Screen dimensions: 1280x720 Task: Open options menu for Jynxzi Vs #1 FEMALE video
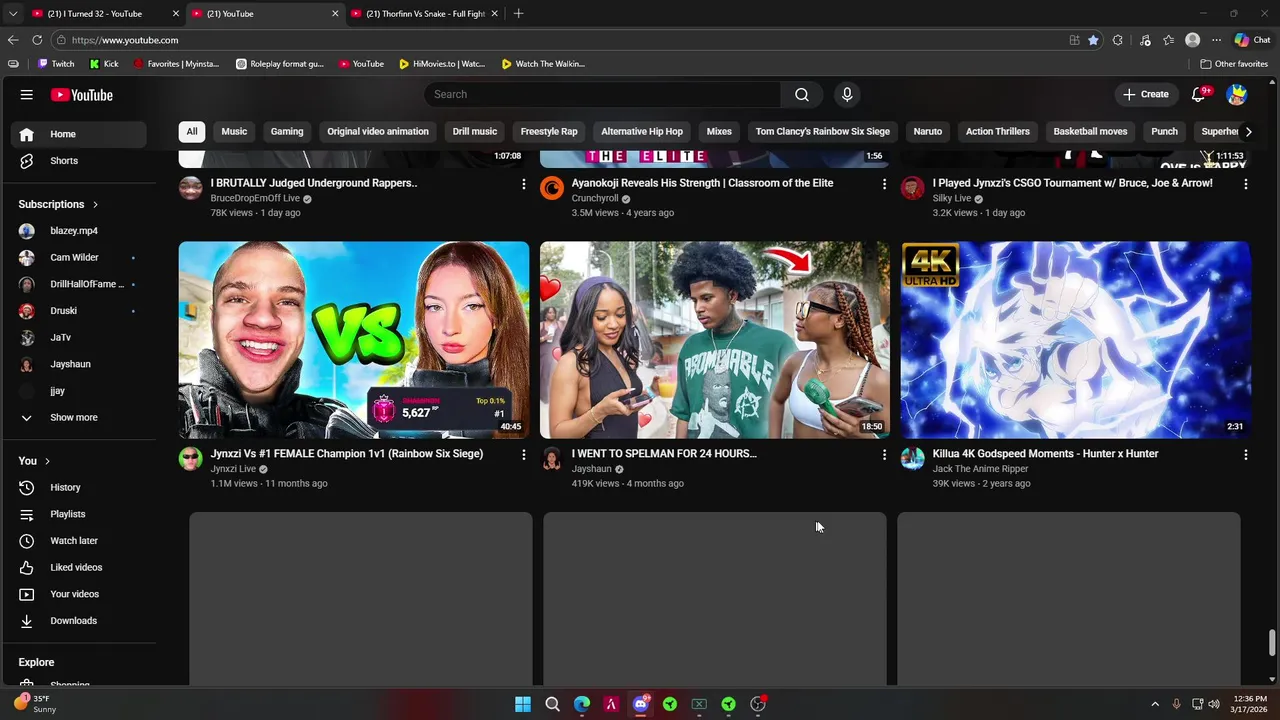click(x=523, y=454)
